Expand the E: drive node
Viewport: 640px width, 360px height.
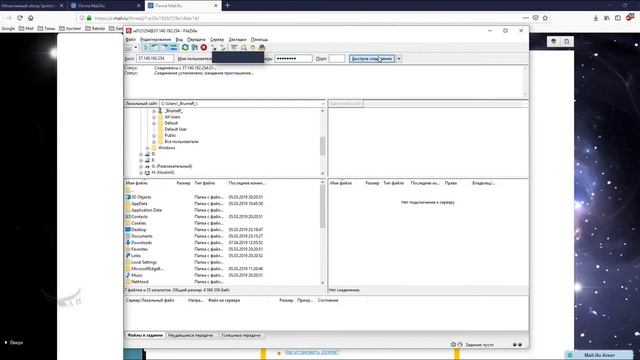point(141,160)
